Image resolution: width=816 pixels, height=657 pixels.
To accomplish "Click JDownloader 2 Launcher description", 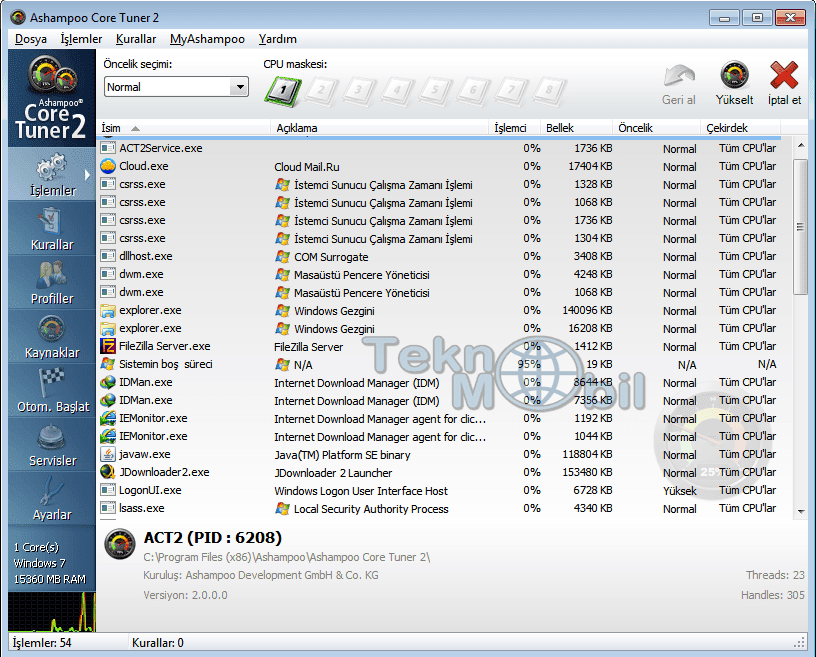I will point(333,473).
